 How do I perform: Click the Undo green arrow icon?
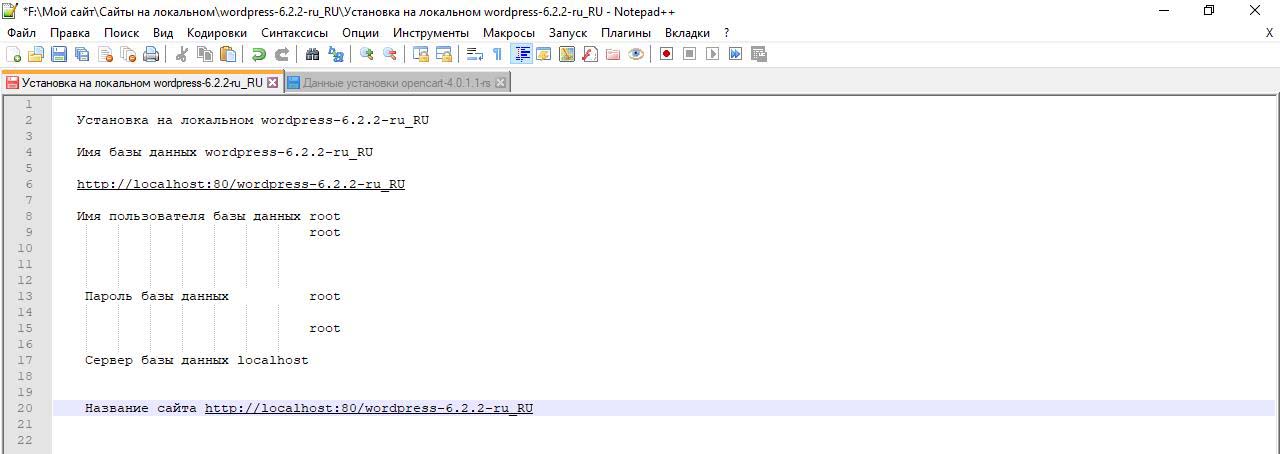pyautogui.click(x=259, y=54)
